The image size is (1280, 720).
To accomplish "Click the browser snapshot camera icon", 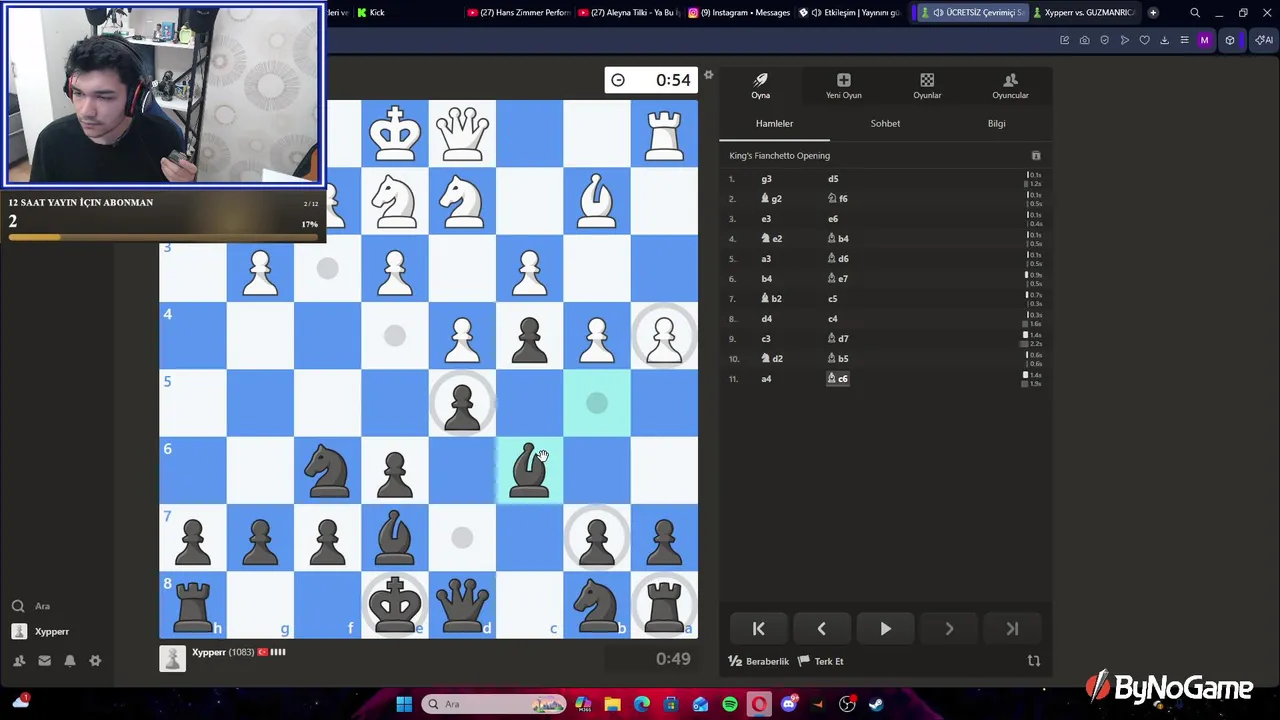I will (1084, 40).
